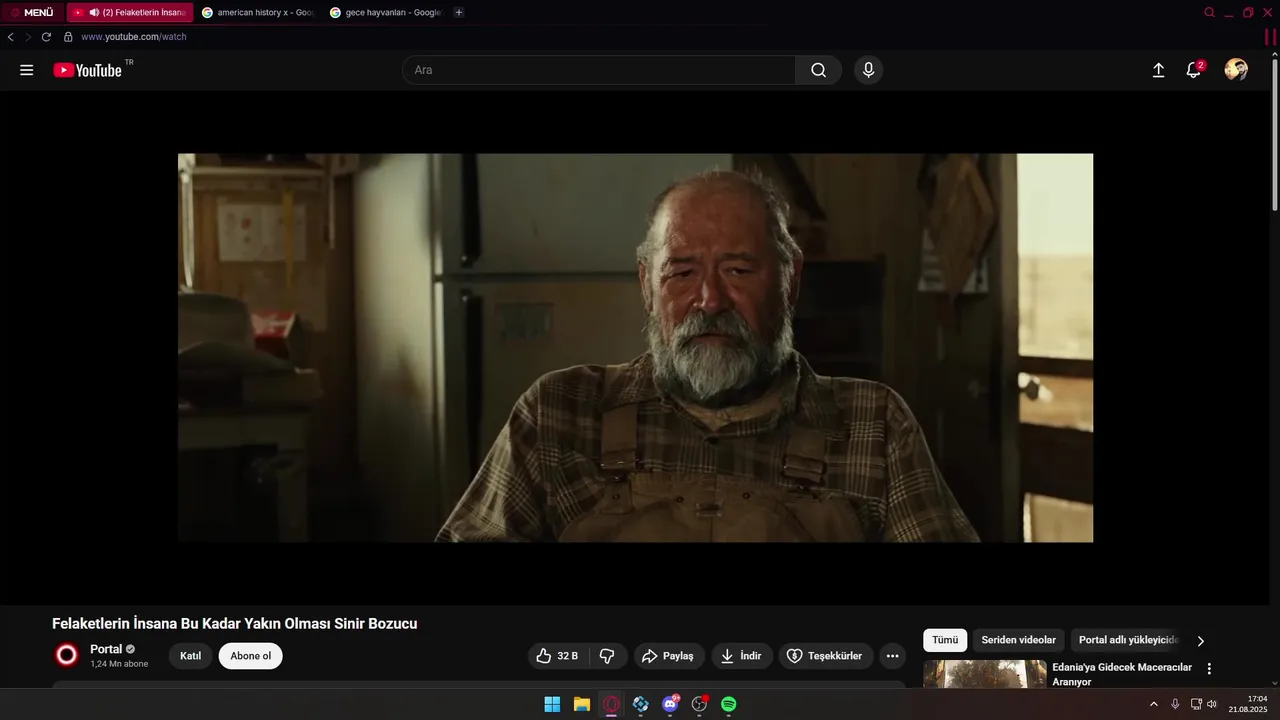Click the video player frame

coord(635,348)
